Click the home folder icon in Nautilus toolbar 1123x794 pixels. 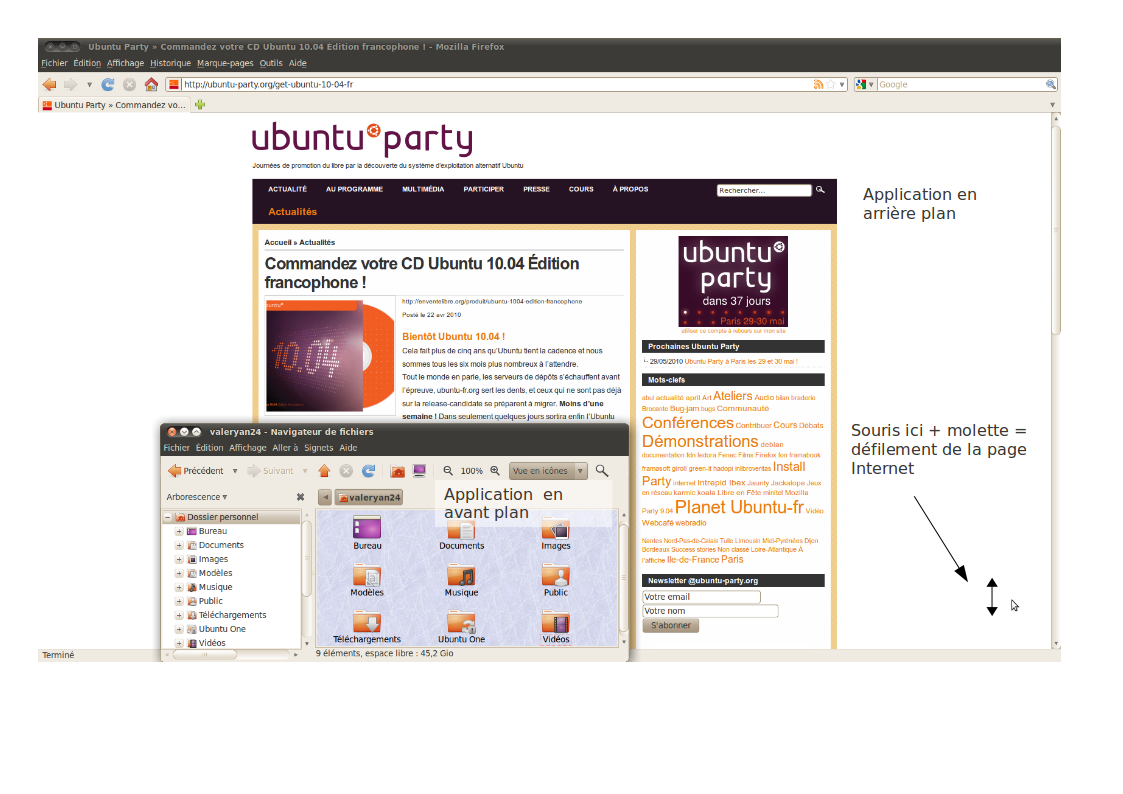tap(397, 471)
